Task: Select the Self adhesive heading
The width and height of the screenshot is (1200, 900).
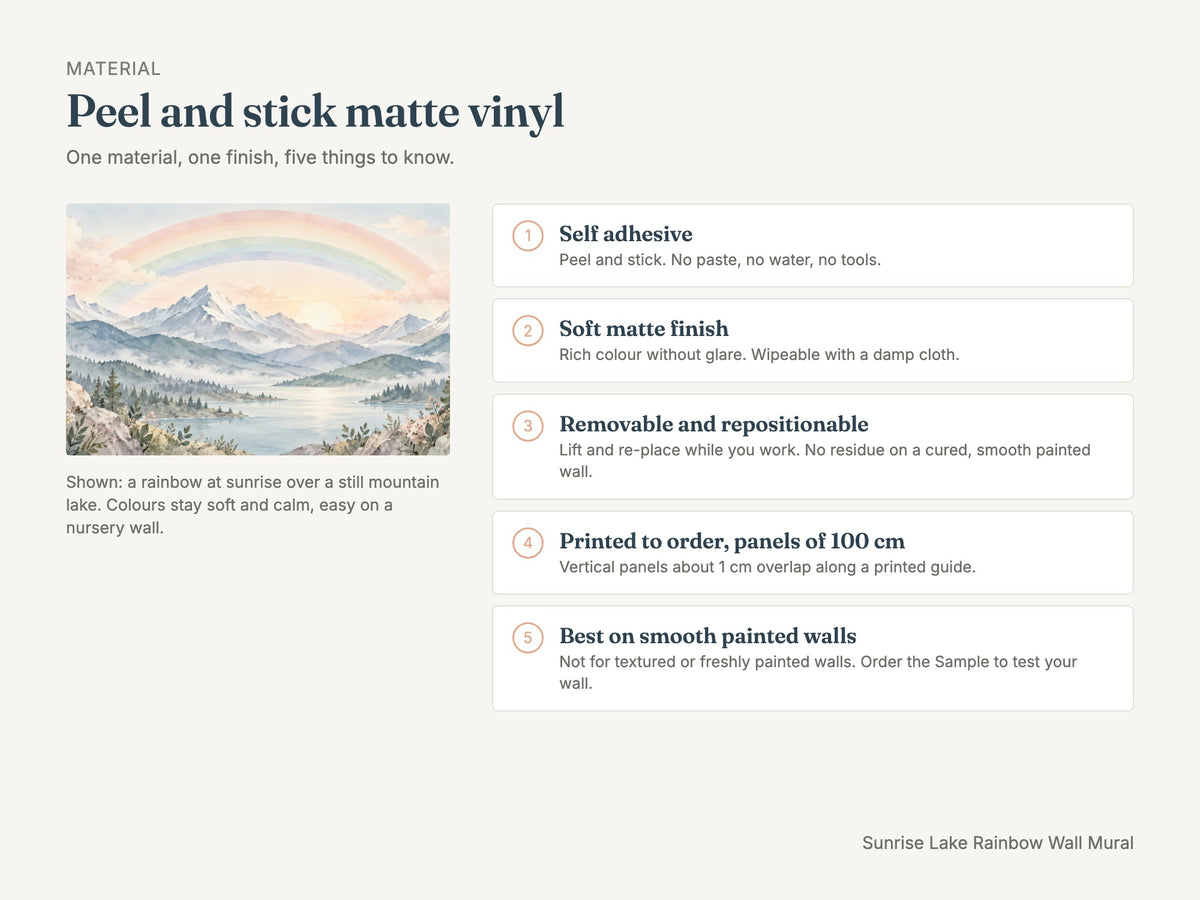Action: [x=626, y=234]
